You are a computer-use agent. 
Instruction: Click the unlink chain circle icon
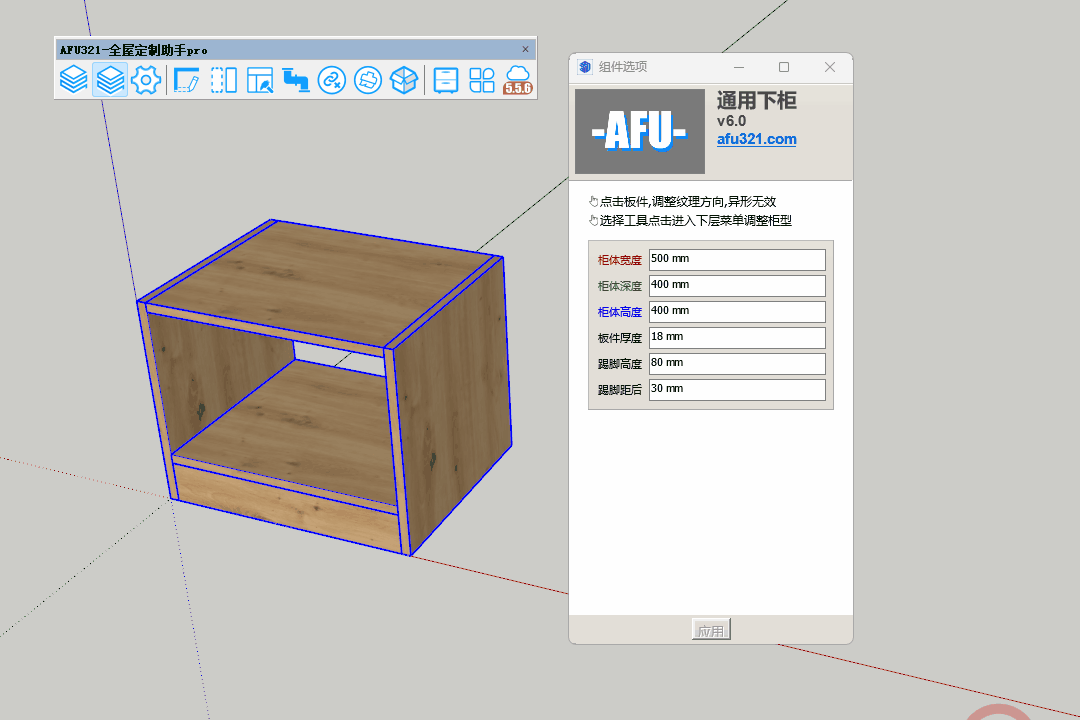(331, 79)
